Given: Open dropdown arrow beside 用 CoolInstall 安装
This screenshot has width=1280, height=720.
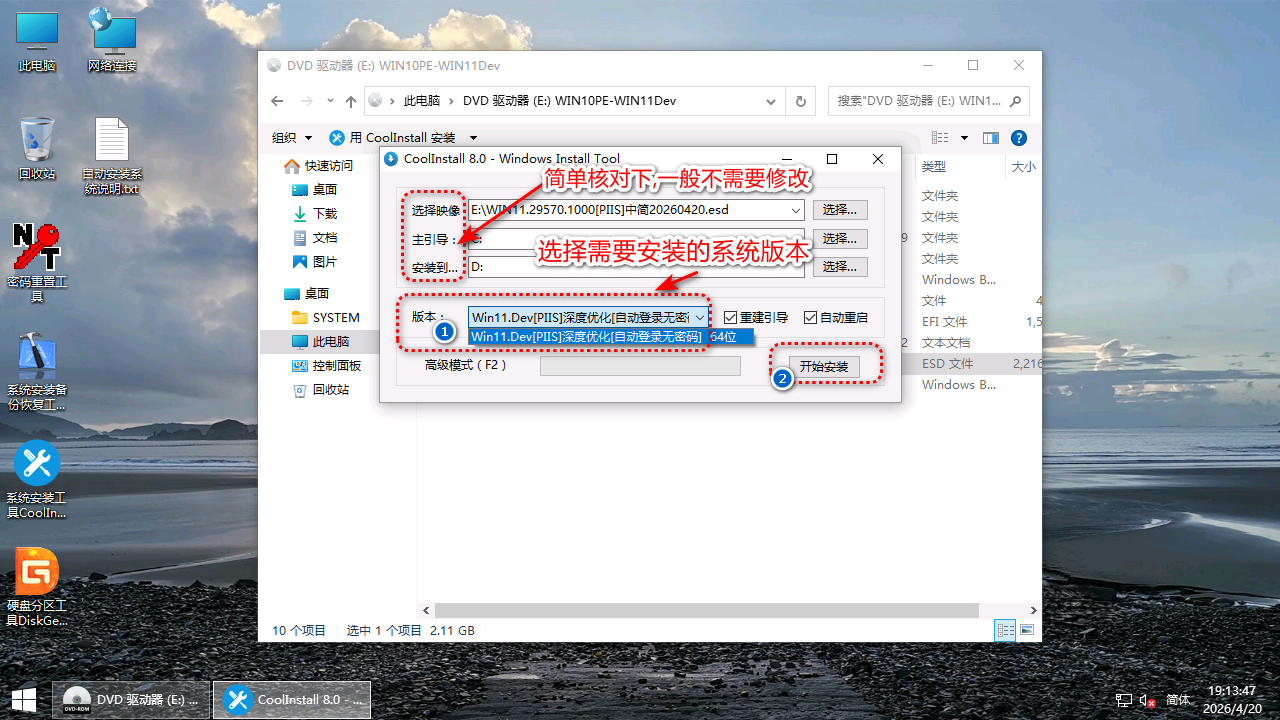Looking at the screenshot, I should 473,138.
